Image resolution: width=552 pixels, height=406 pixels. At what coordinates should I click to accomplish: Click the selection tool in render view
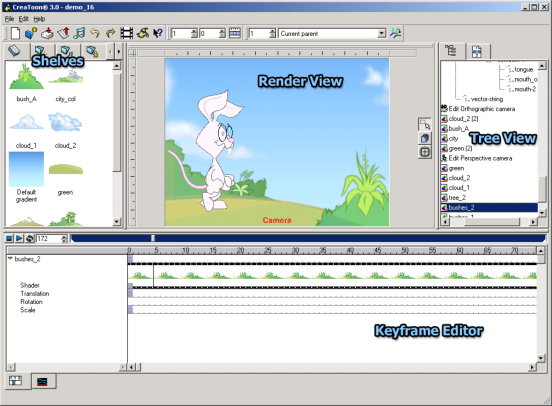425,125
